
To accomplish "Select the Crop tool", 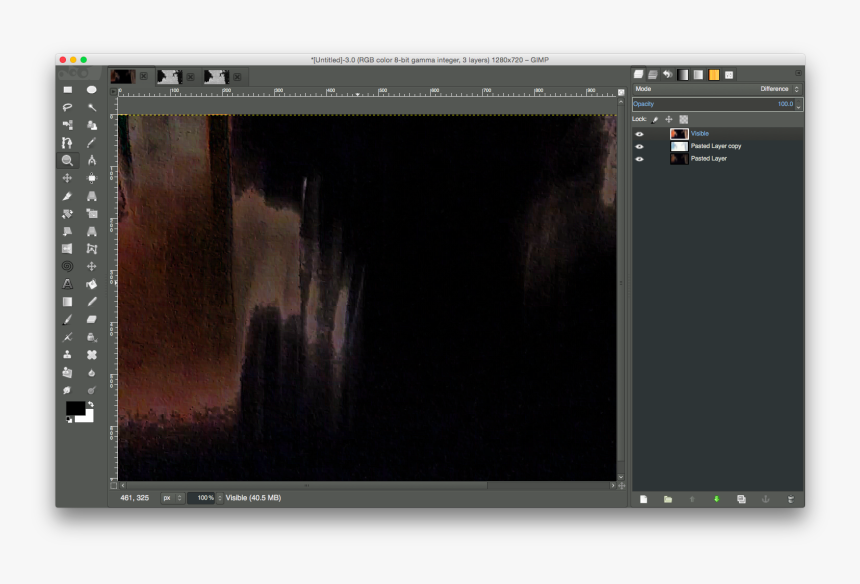I will click(x=67, y=196).
